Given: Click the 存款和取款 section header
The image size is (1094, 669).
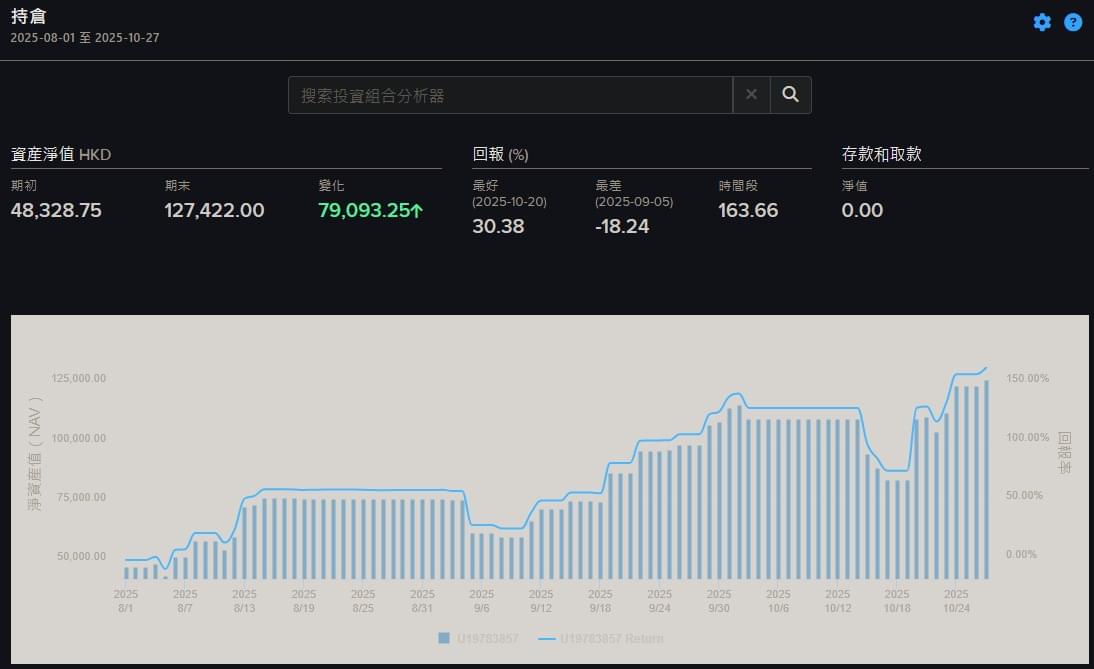Looking at the screenshot, I should (881, 154).
